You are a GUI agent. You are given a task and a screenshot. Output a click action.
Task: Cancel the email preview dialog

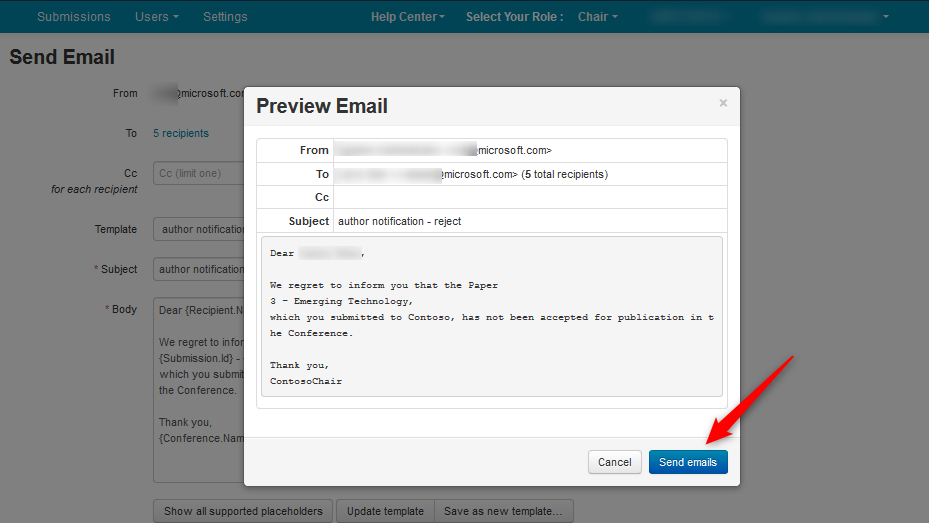[614, 462]
